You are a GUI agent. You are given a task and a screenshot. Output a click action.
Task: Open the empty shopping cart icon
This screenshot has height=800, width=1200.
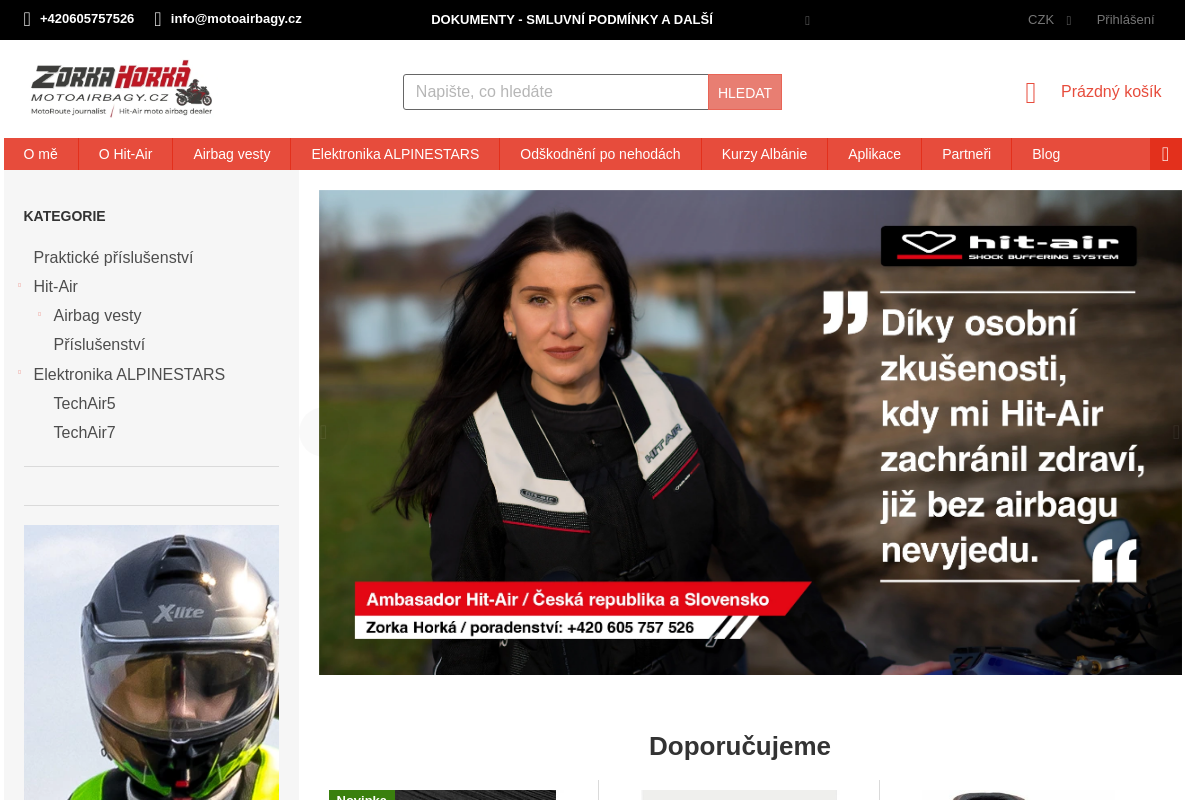point(1030,92)
